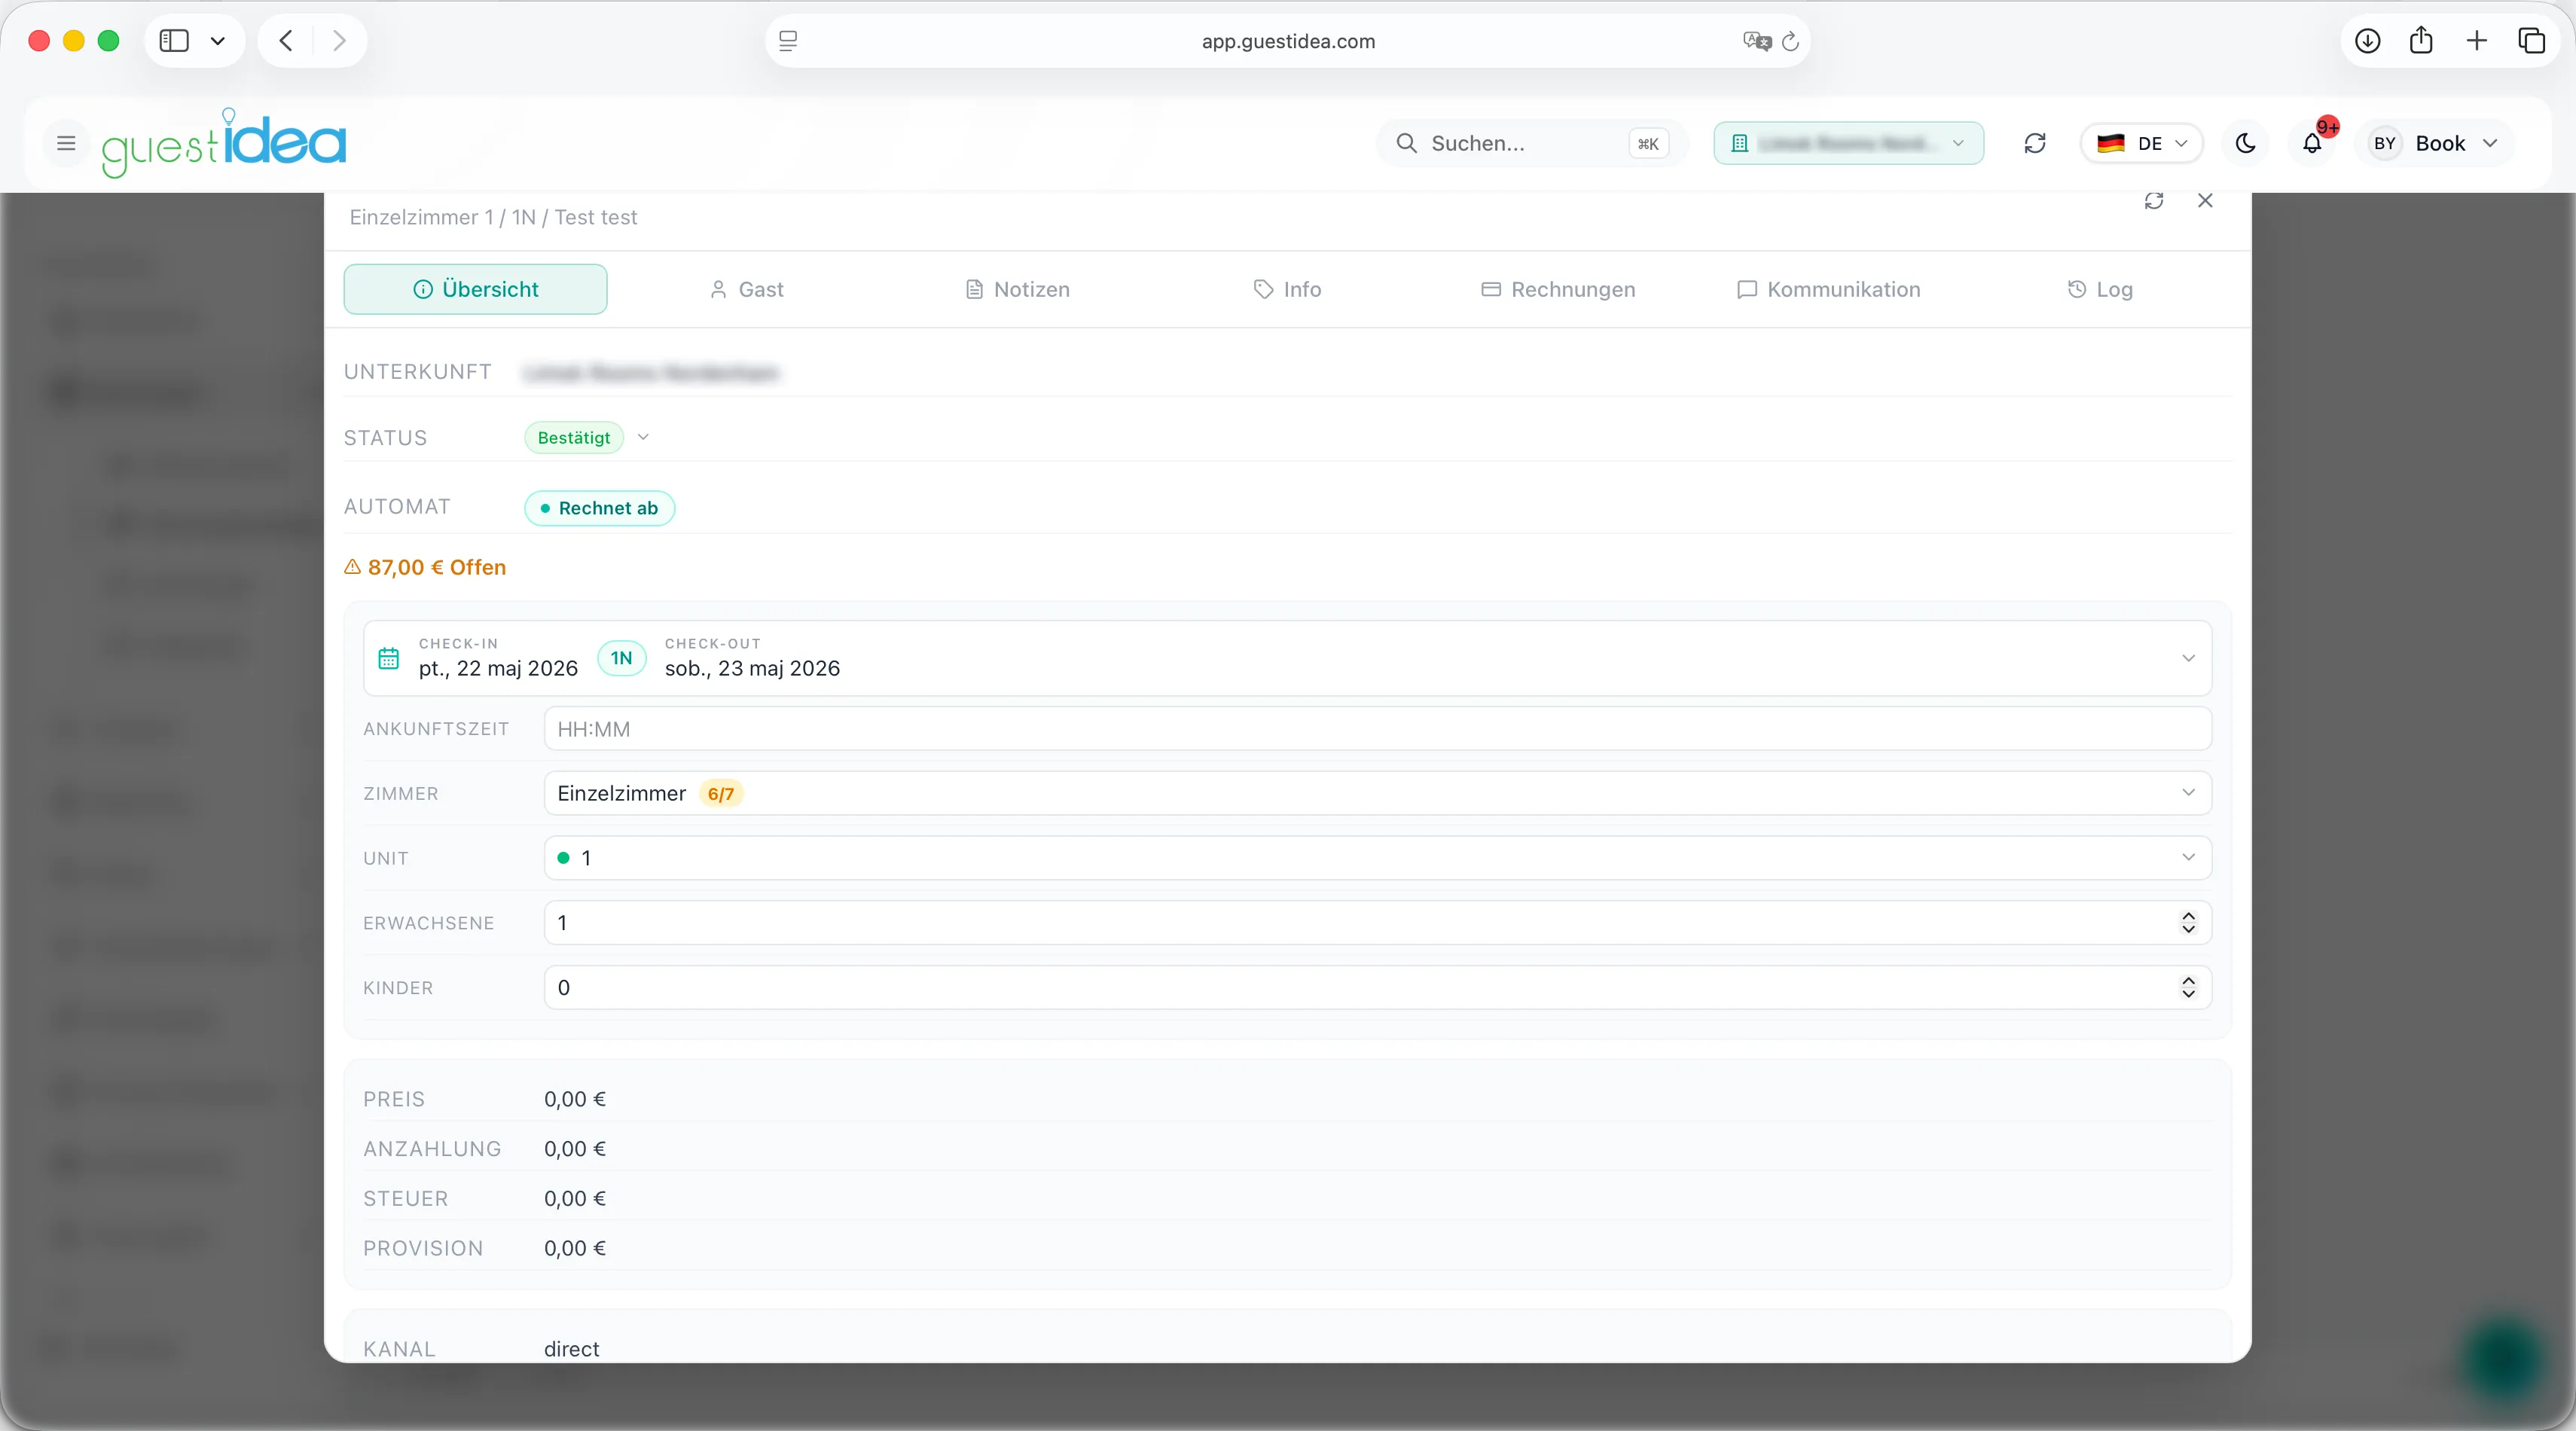Toggle dark mode moon icon

pos(2245,143)
